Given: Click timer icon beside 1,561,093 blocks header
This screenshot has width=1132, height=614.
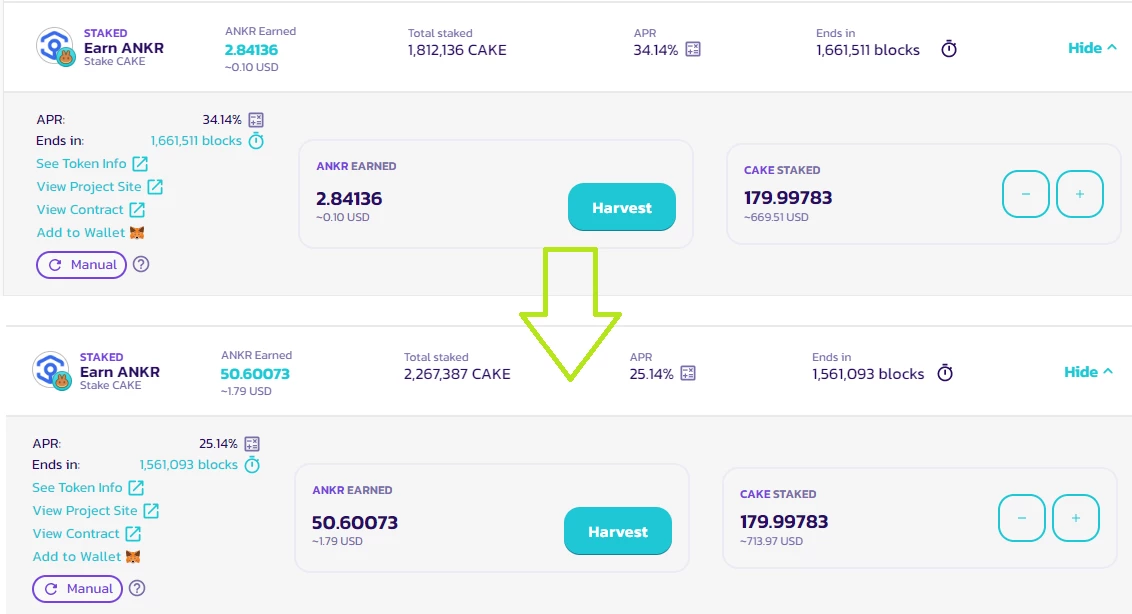Looking at the screenshot, I should 945,373.
